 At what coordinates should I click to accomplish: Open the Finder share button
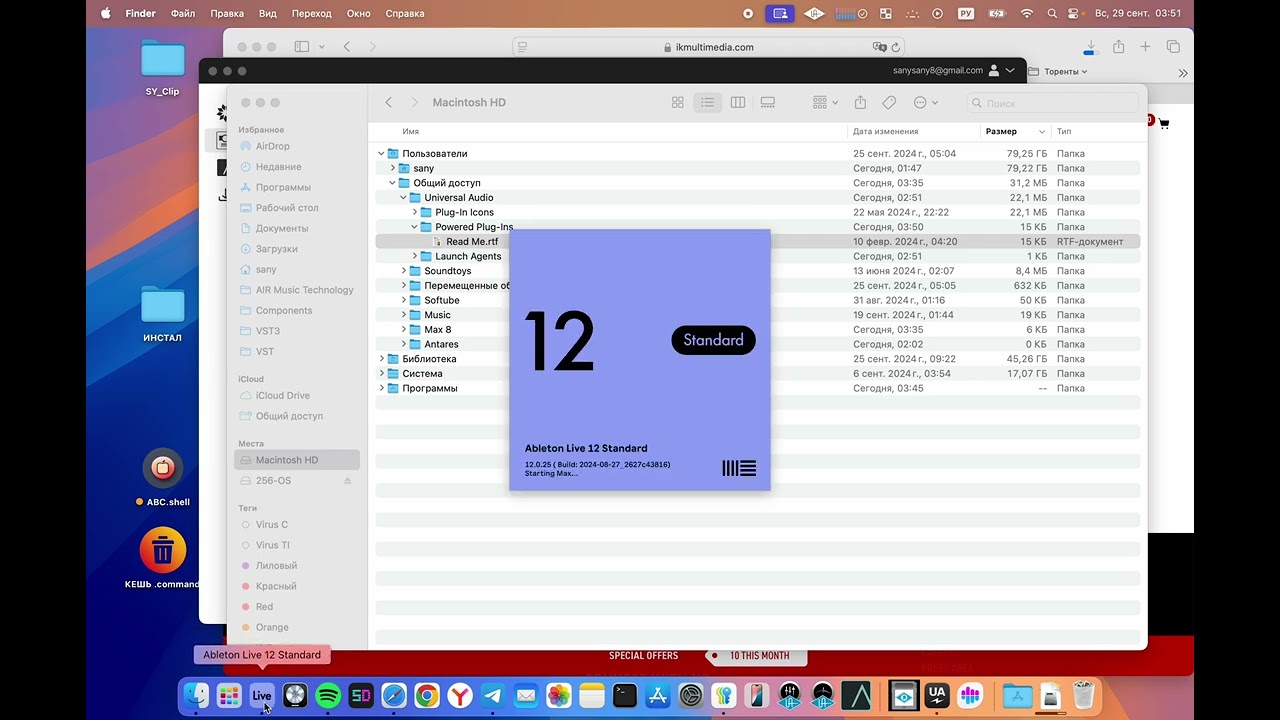pyautogui.click(x=860, y=103)
